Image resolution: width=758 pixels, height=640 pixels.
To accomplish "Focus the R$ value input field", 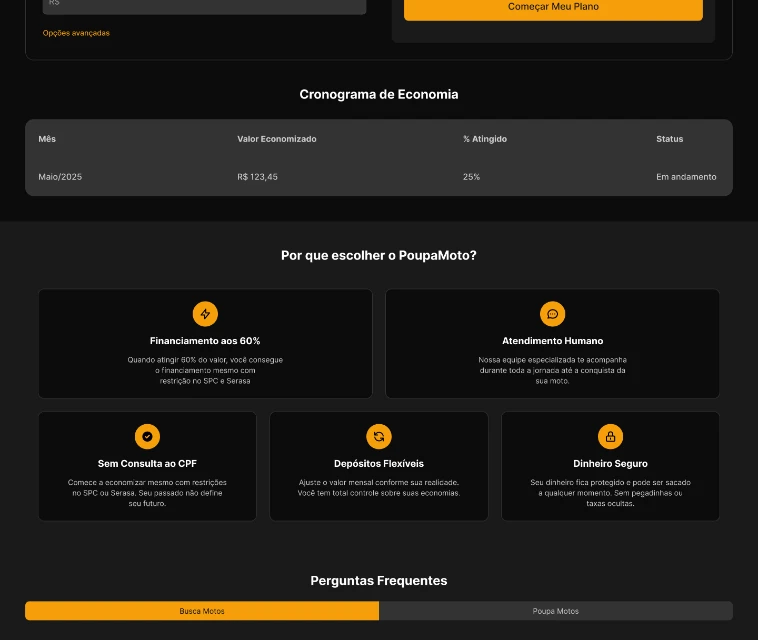I will click(204, 5).
